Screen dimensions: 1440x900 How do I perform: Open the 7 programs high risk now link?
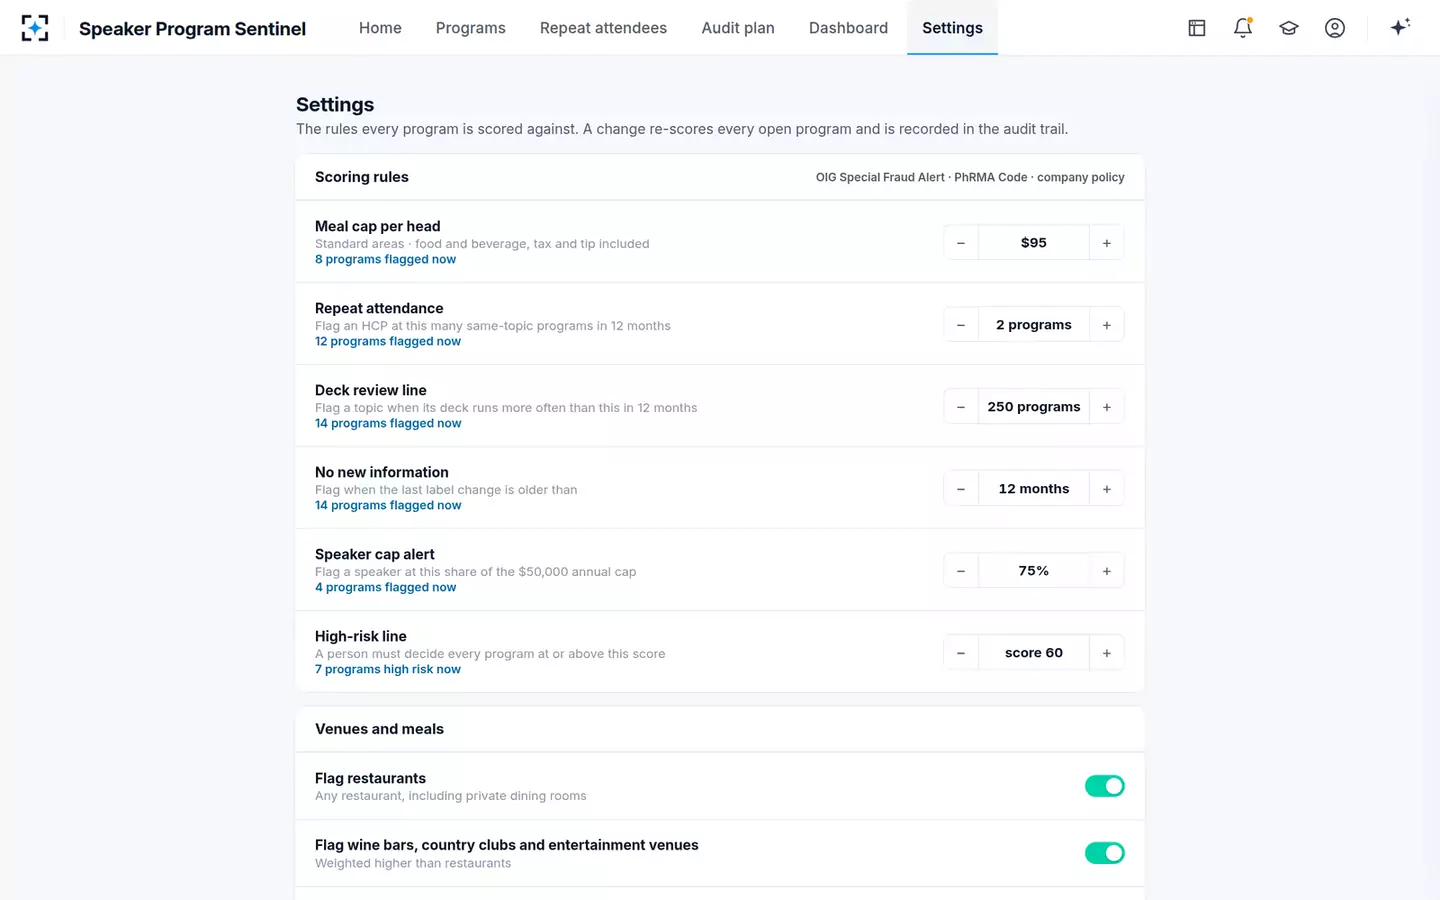(388, 669)
